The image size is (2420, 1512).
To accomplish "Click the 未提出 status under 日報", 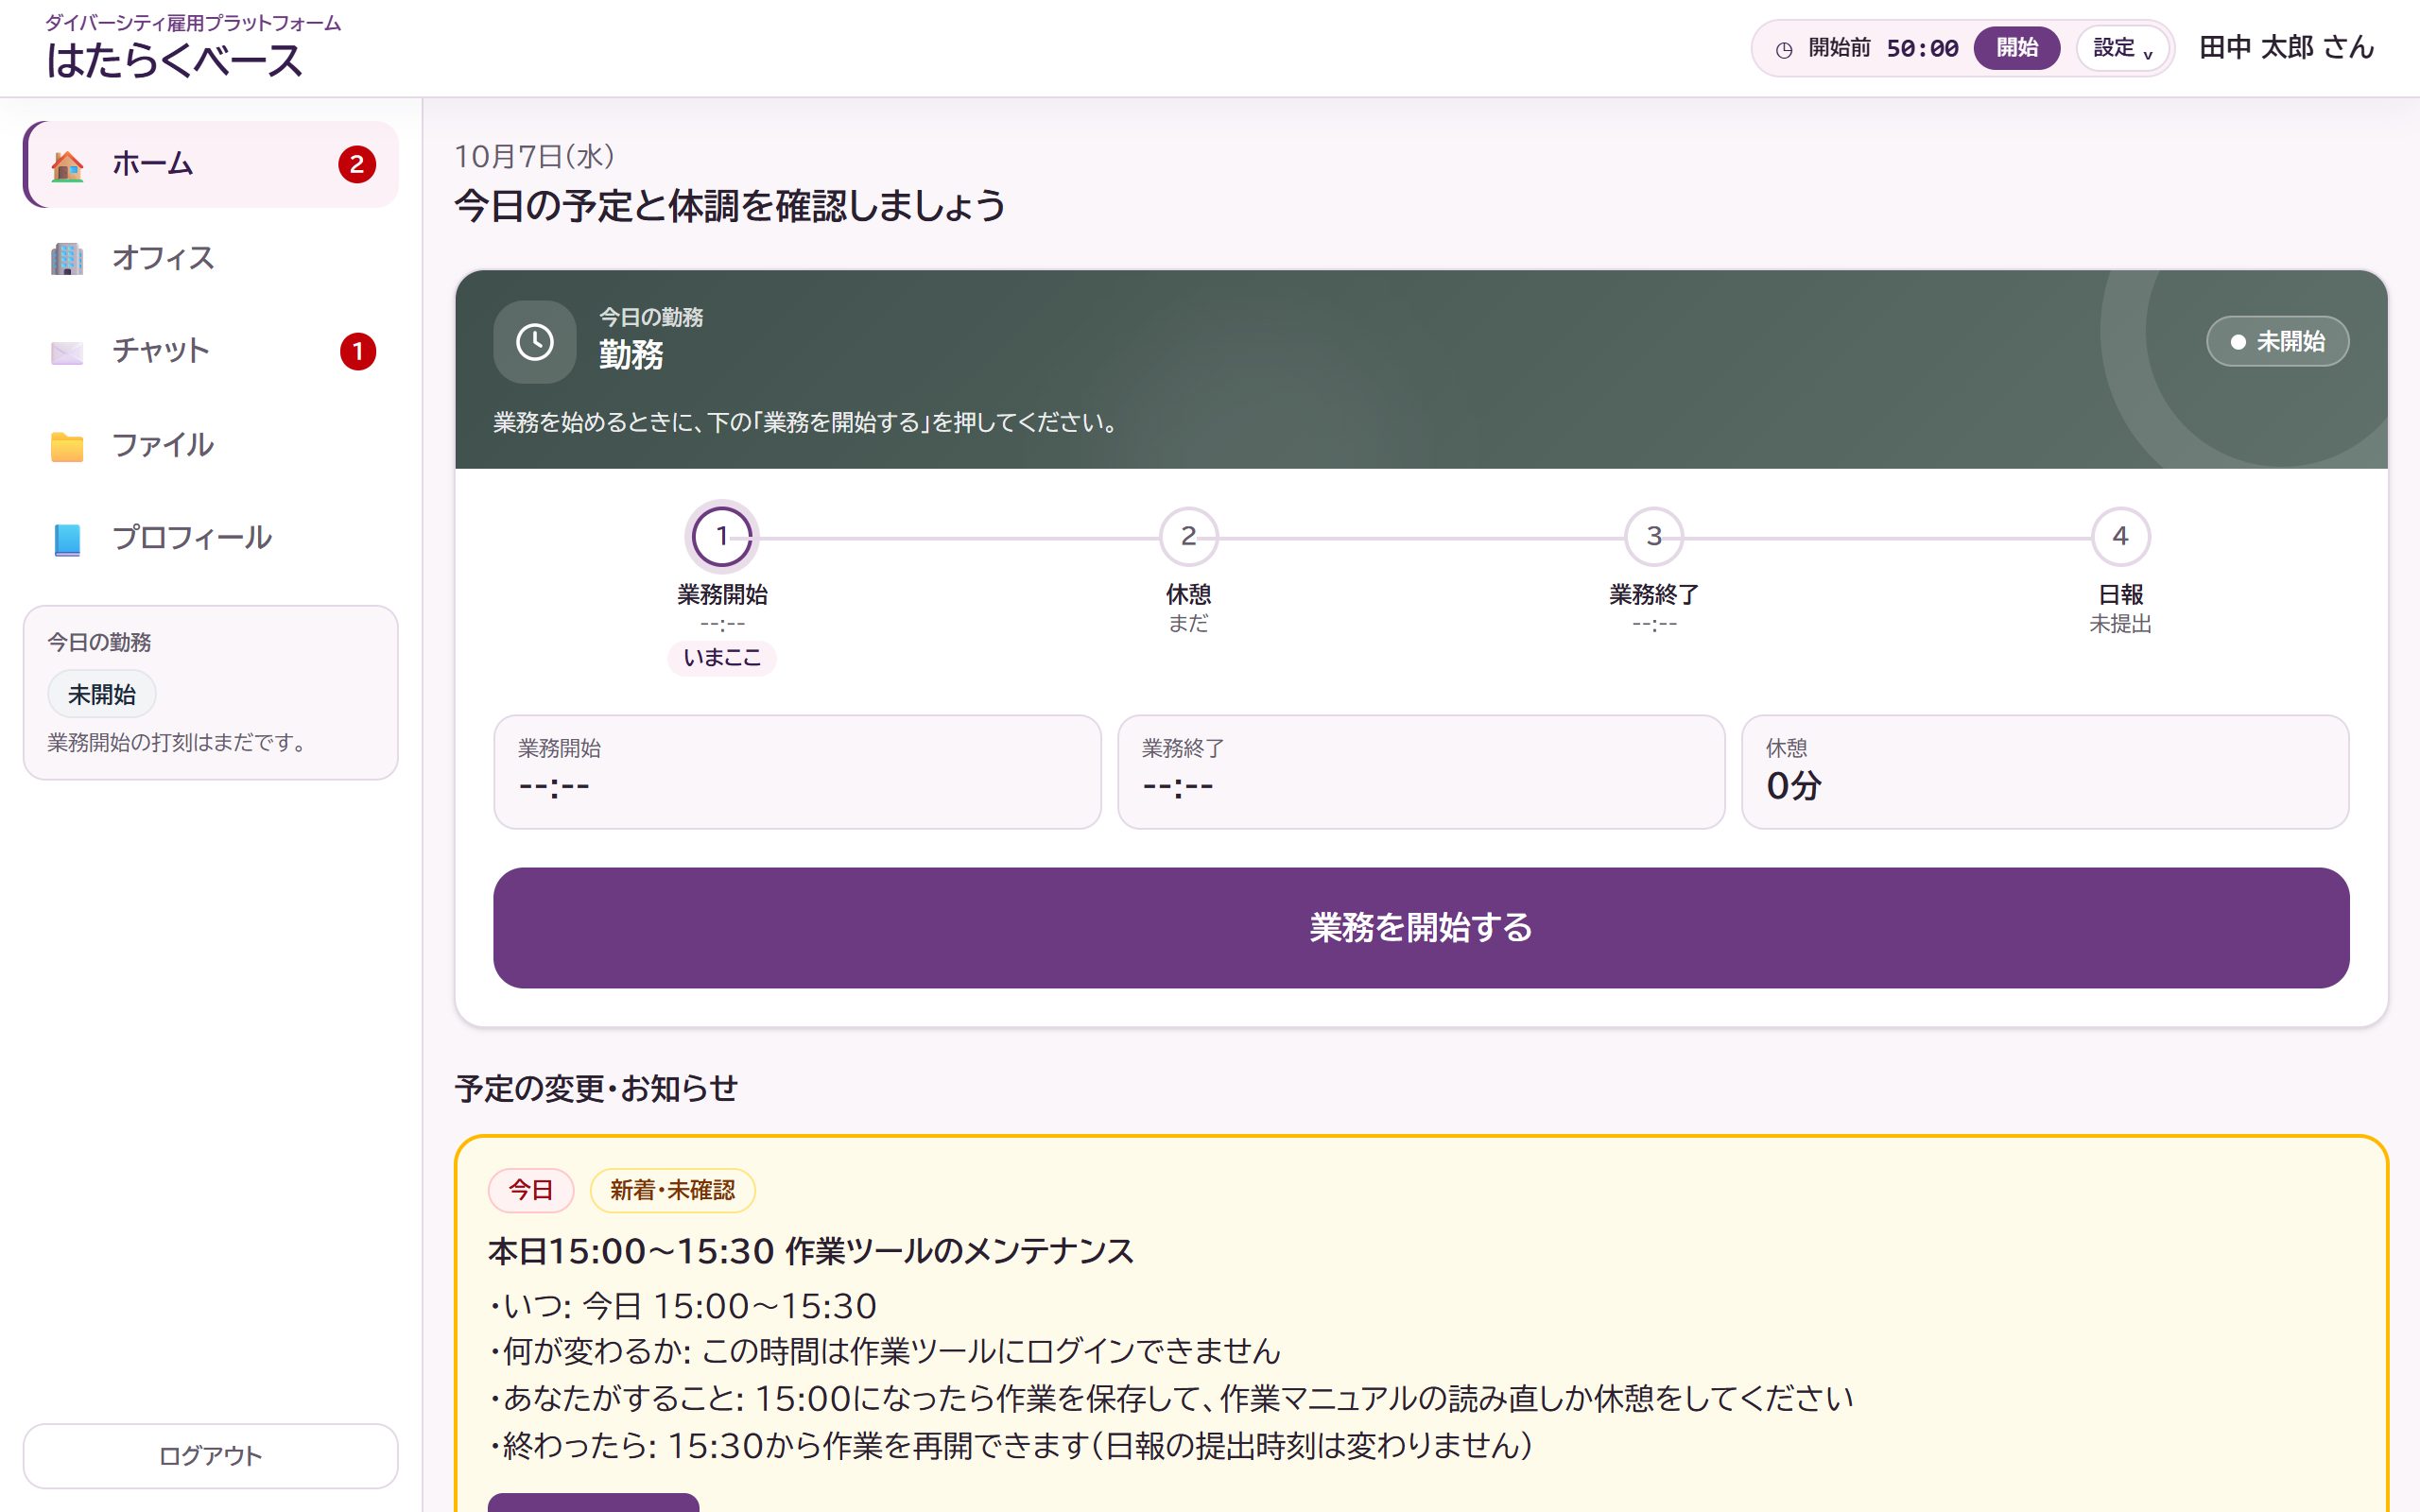I will (x=2120, y=624).
